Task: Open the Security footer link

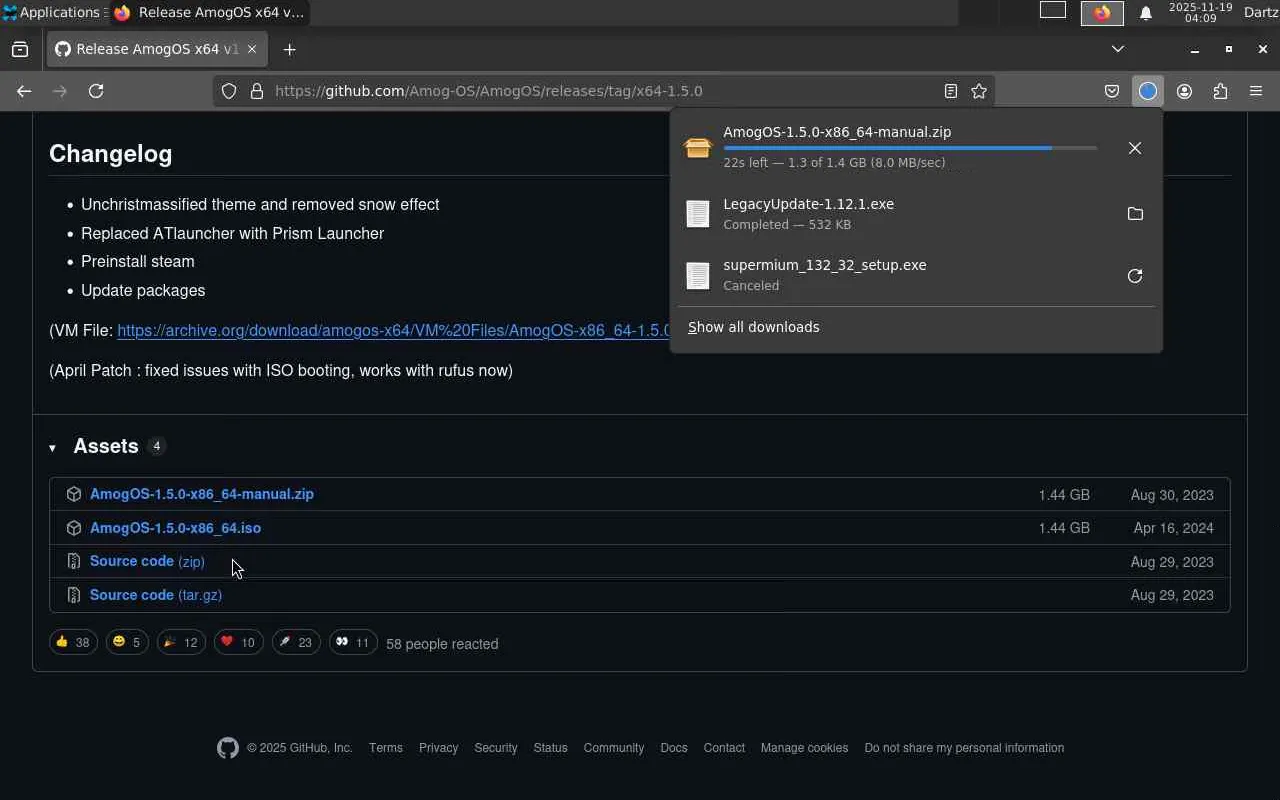Action: tap(496, 748)
